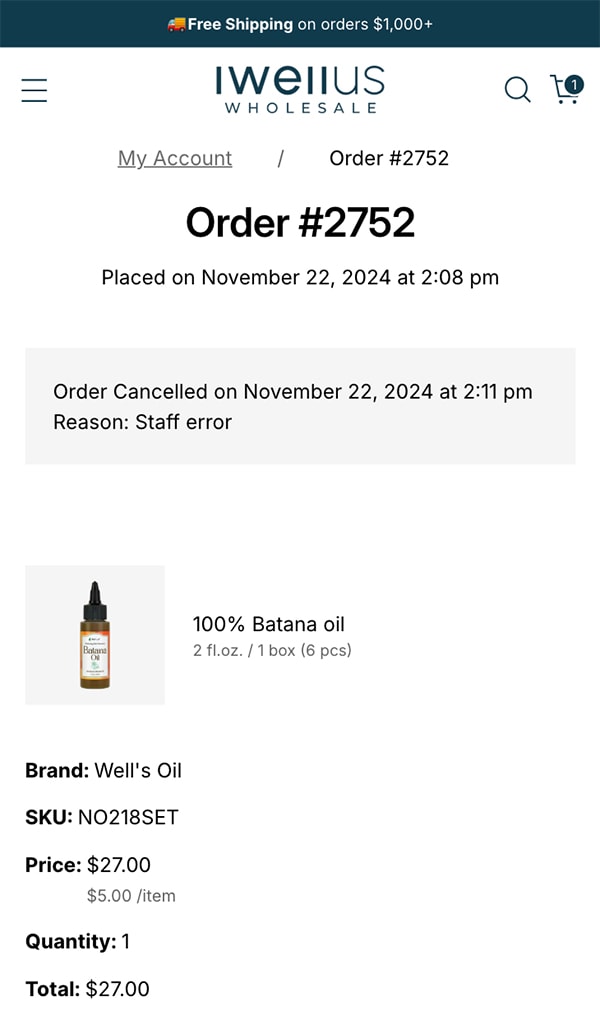Click the Order #2752 page heading
The image size is (600, 1016).
pyautogui.click(x=300, y=222)
